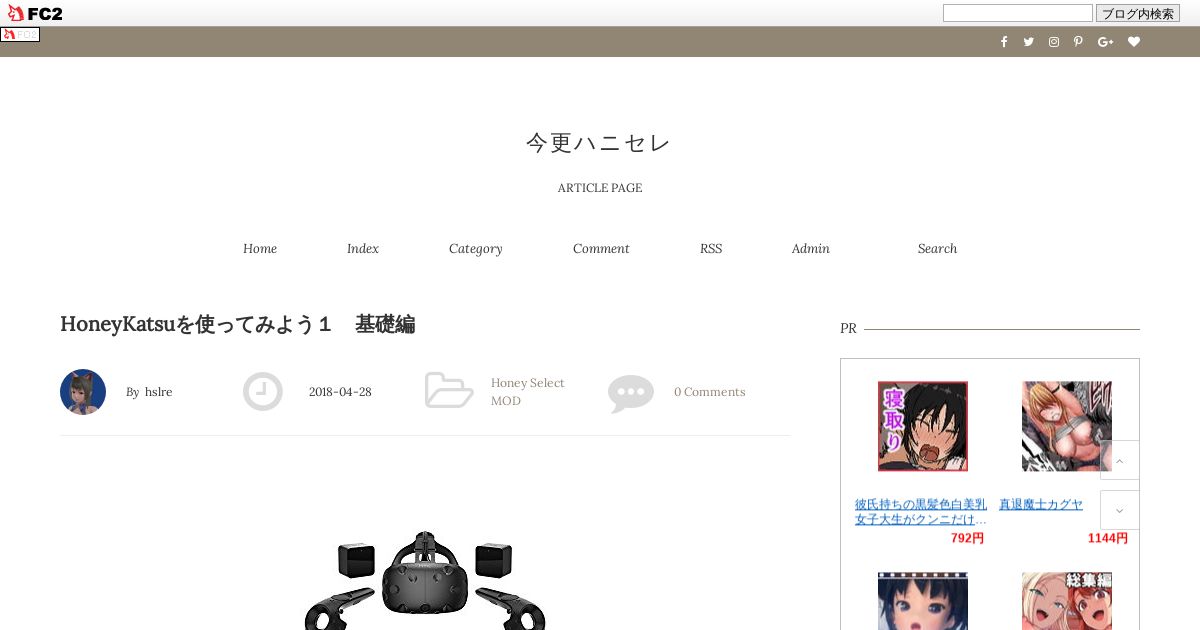
Task: Click the ブログ内検索 search button
Action: [1138, 13]
